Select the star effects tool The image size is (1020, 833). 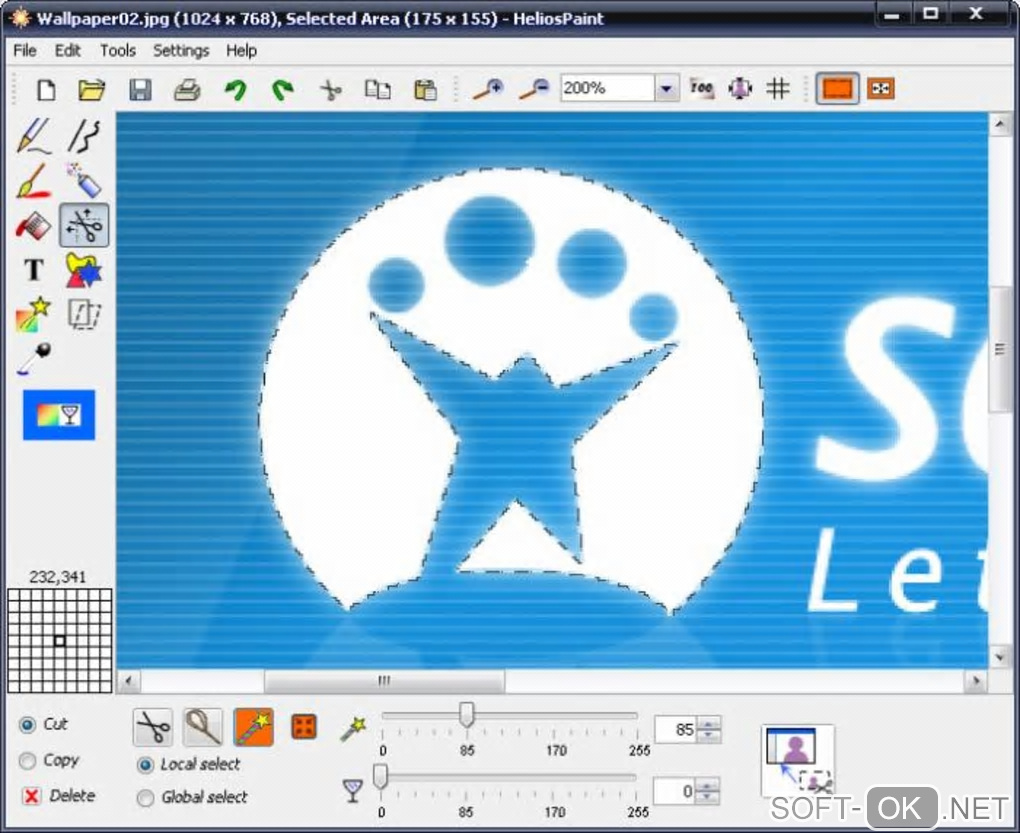tap(33, 314)
